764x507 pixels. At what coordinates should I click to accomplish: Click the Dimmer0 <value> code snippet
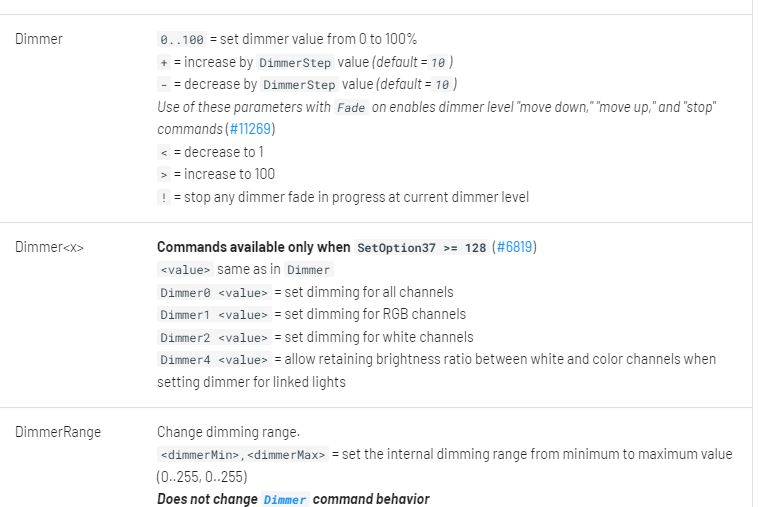pos(213,293)
